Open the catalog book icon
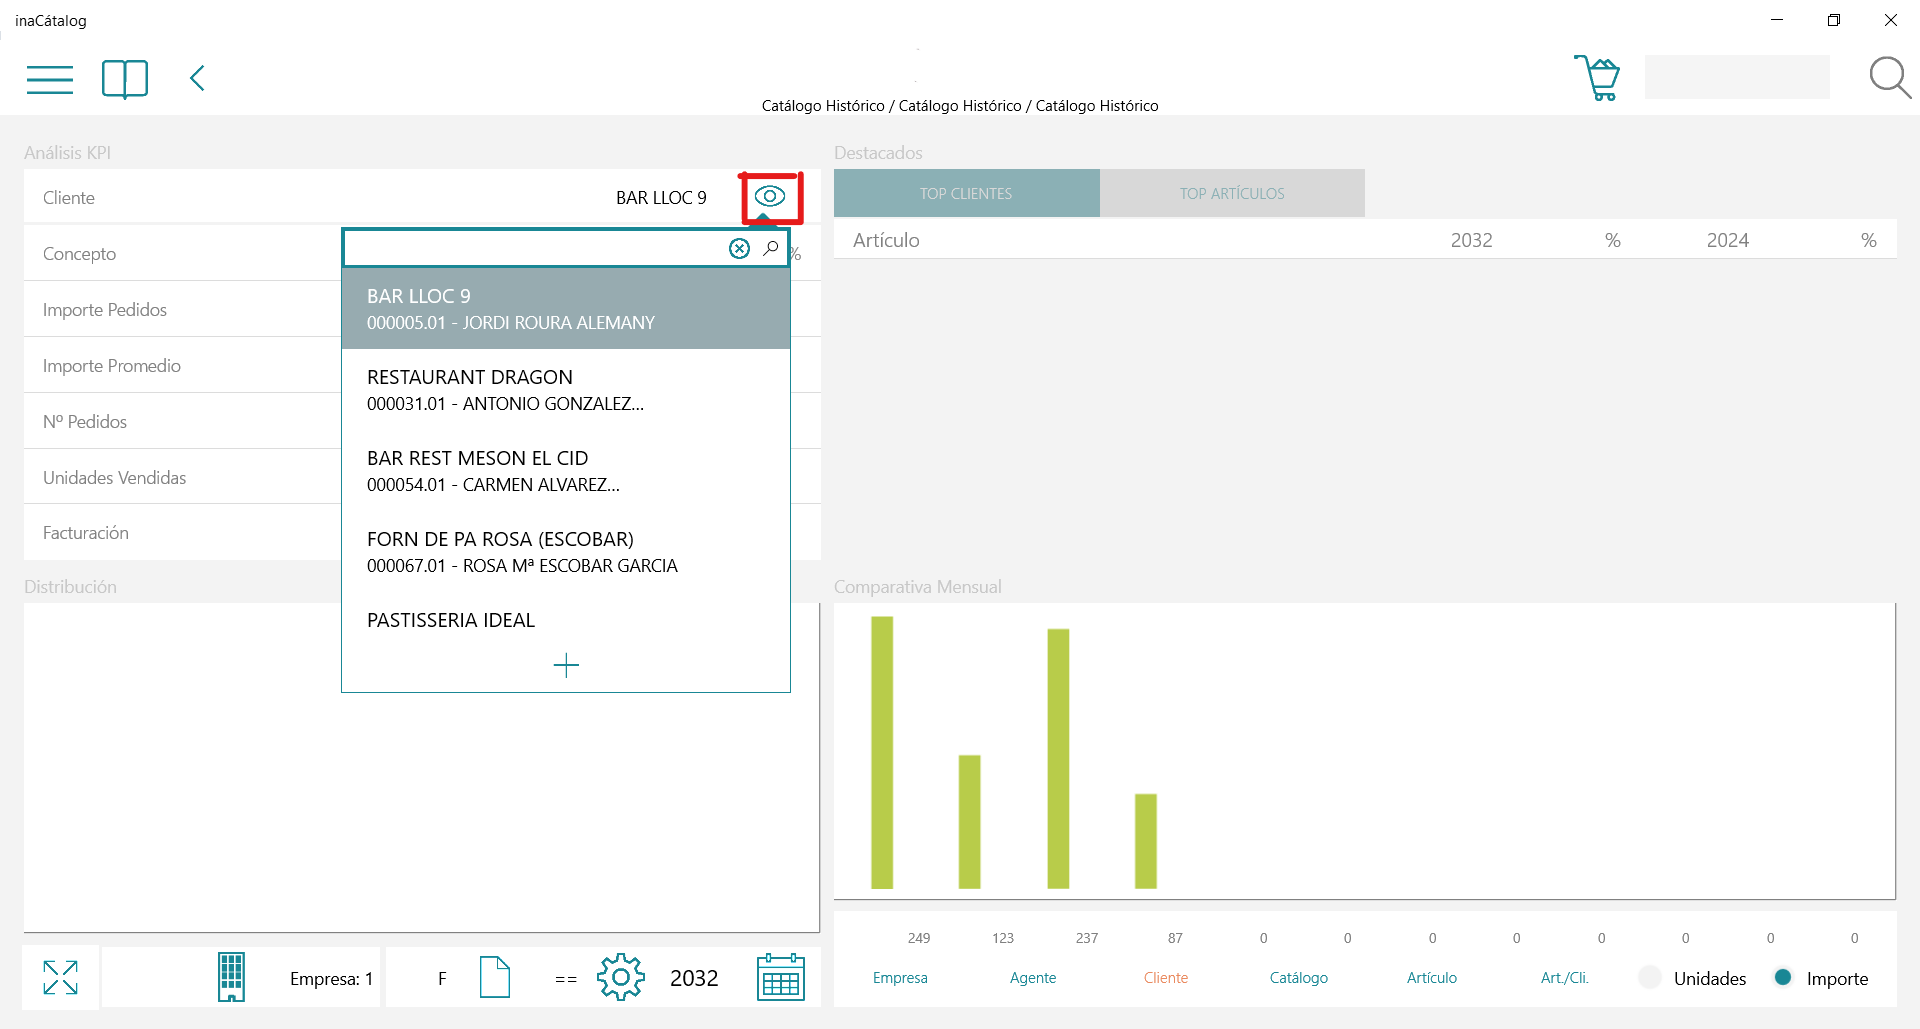Screen dimensions: 1920x1029 (125, 79)
